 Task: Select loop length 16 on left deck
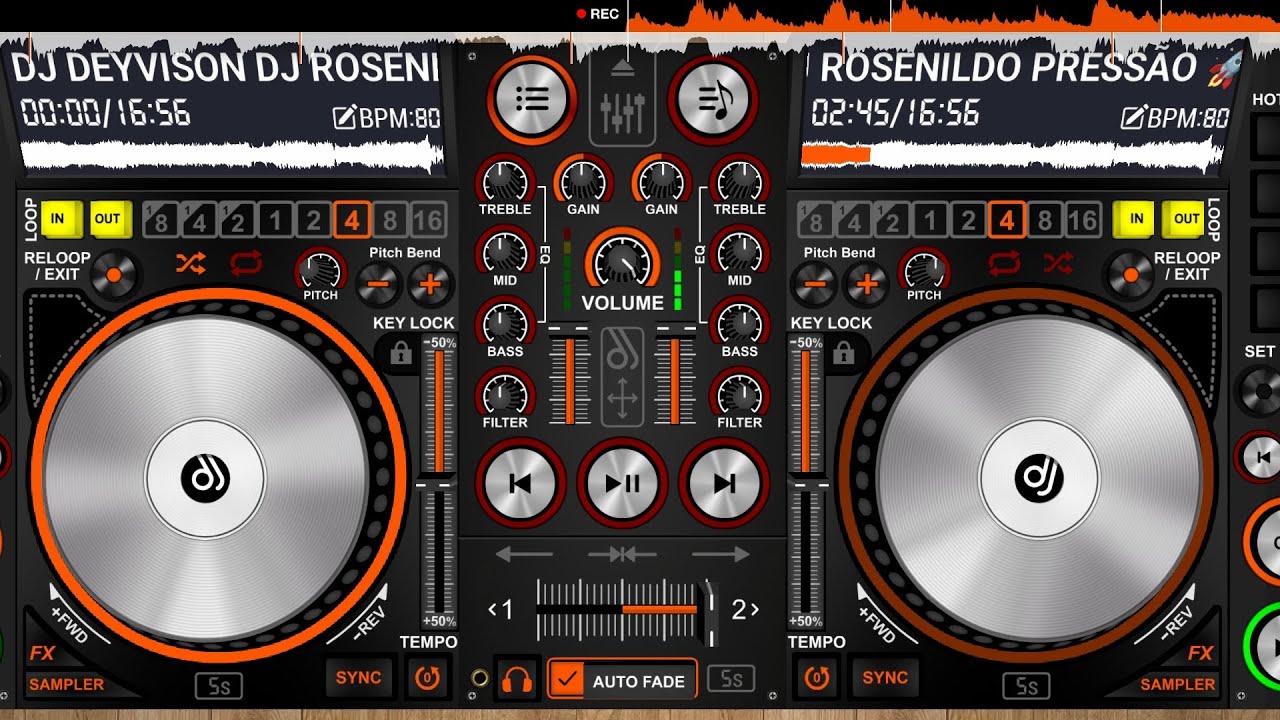tap(428, 220)
